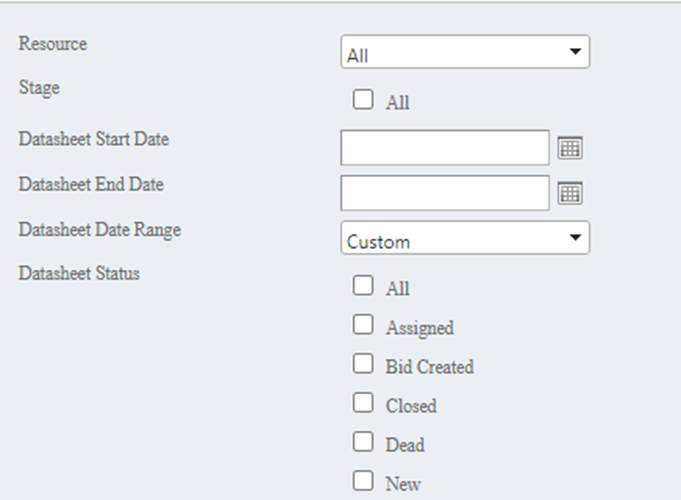The height and width of the screenshot is (500, 681).
Task: Mark the New status checkbox
Action: 363,481
